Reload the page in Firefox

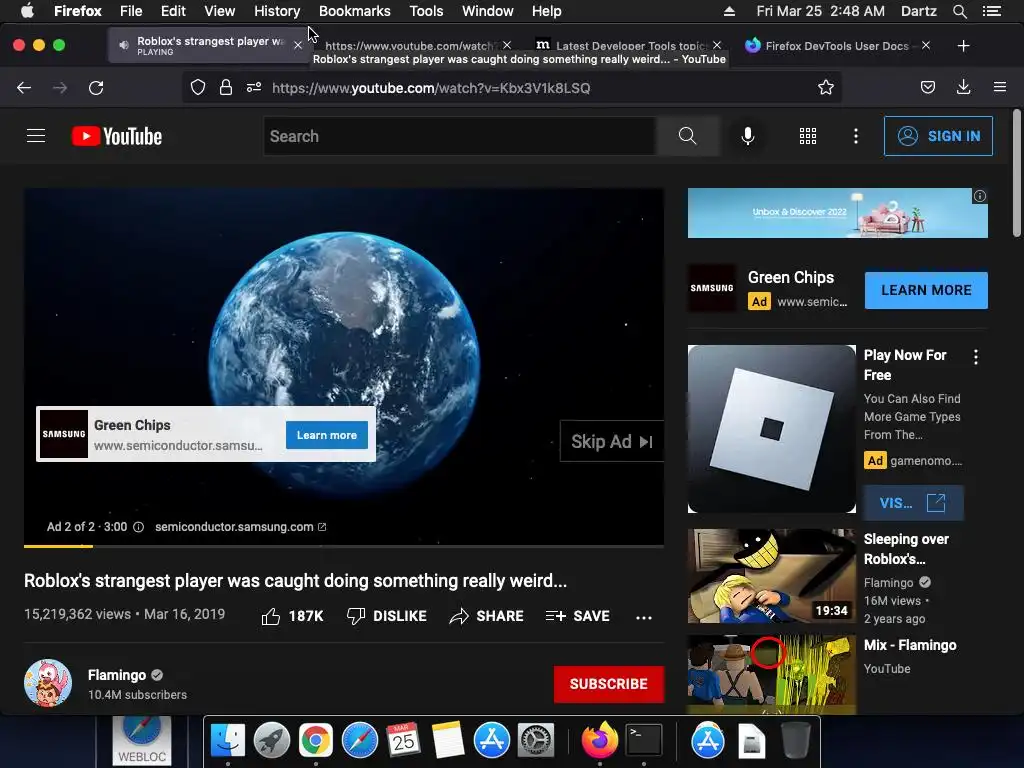(96, 88)
